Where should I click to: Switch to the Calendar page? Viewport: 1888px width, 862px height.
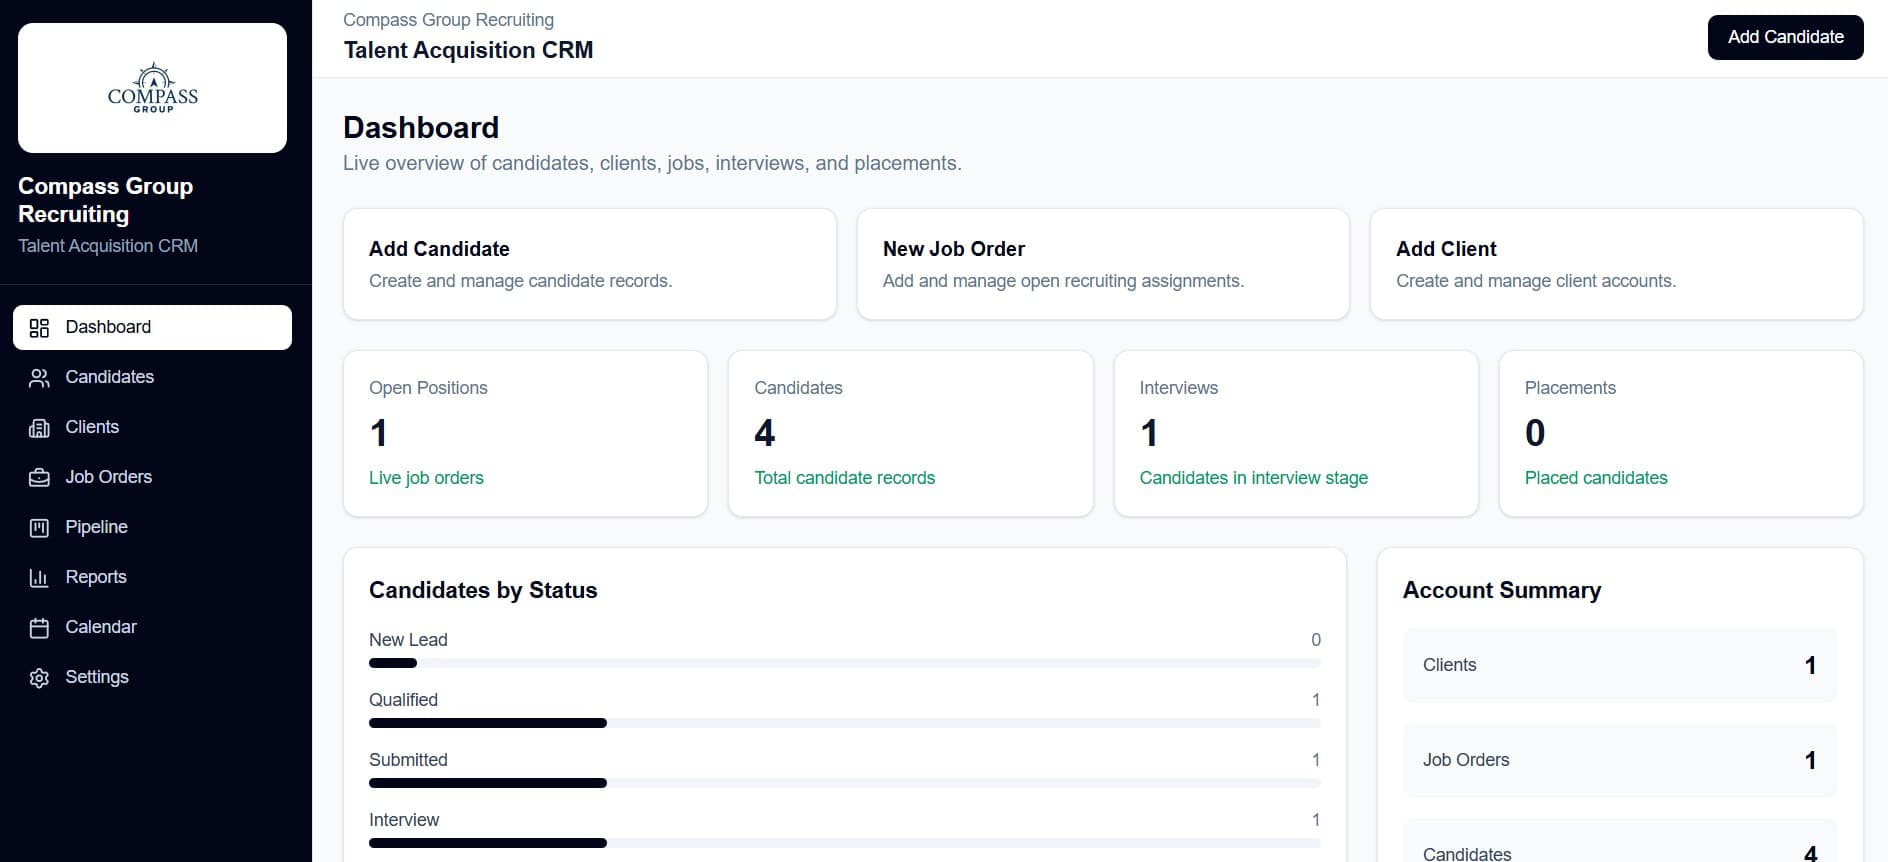pos(152,627)
